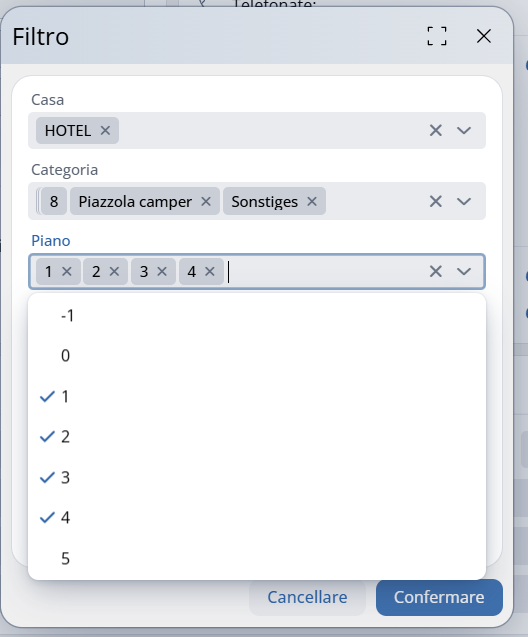The width and height of the screenshot is (528, 637).
Task: Click the Cancellare button
Action: (x=307, y=597)
